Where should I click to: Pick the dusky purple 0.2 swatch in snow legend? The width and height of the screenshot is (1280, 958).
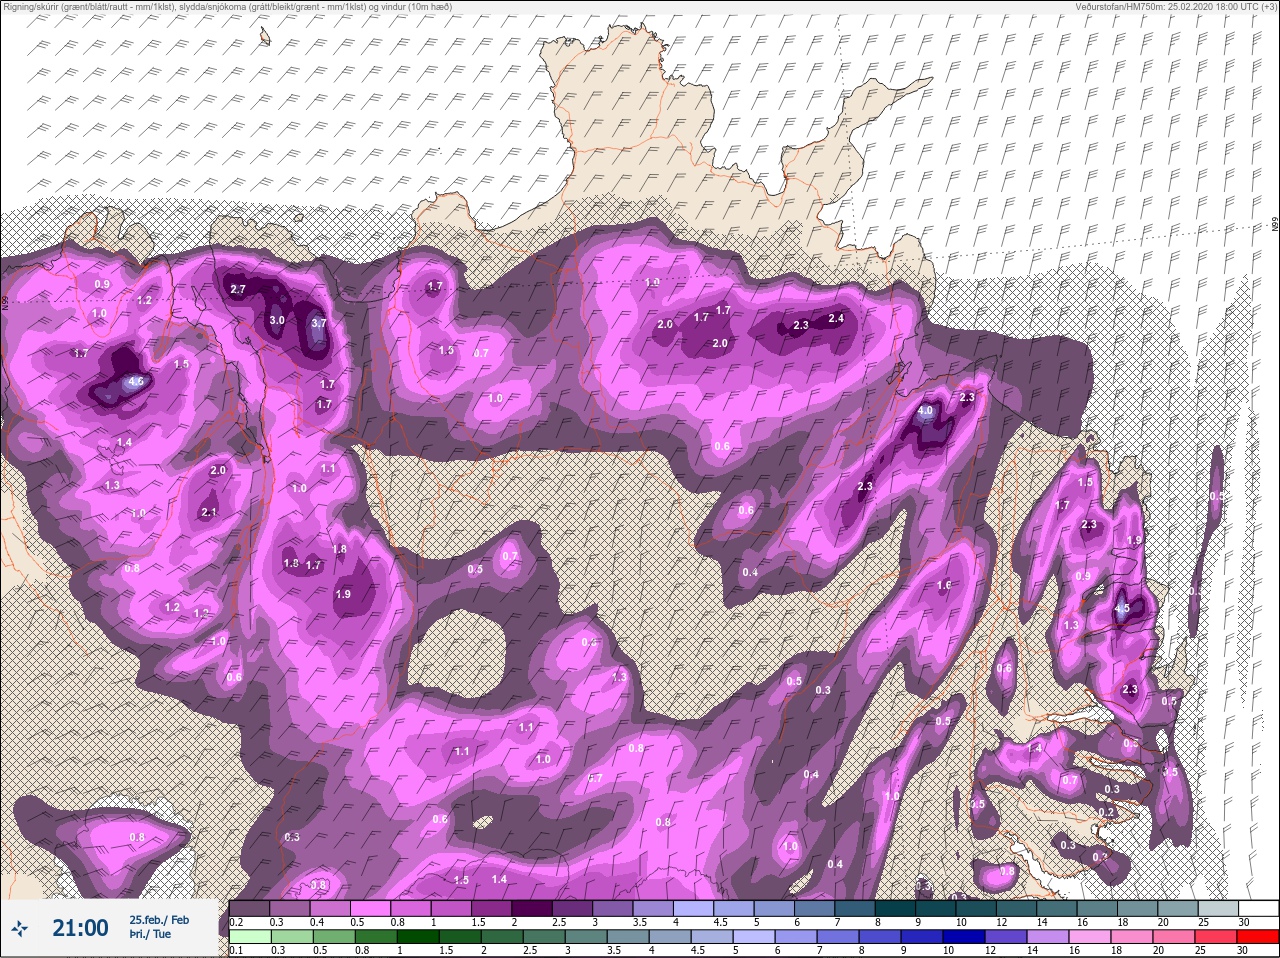point(250,908)
